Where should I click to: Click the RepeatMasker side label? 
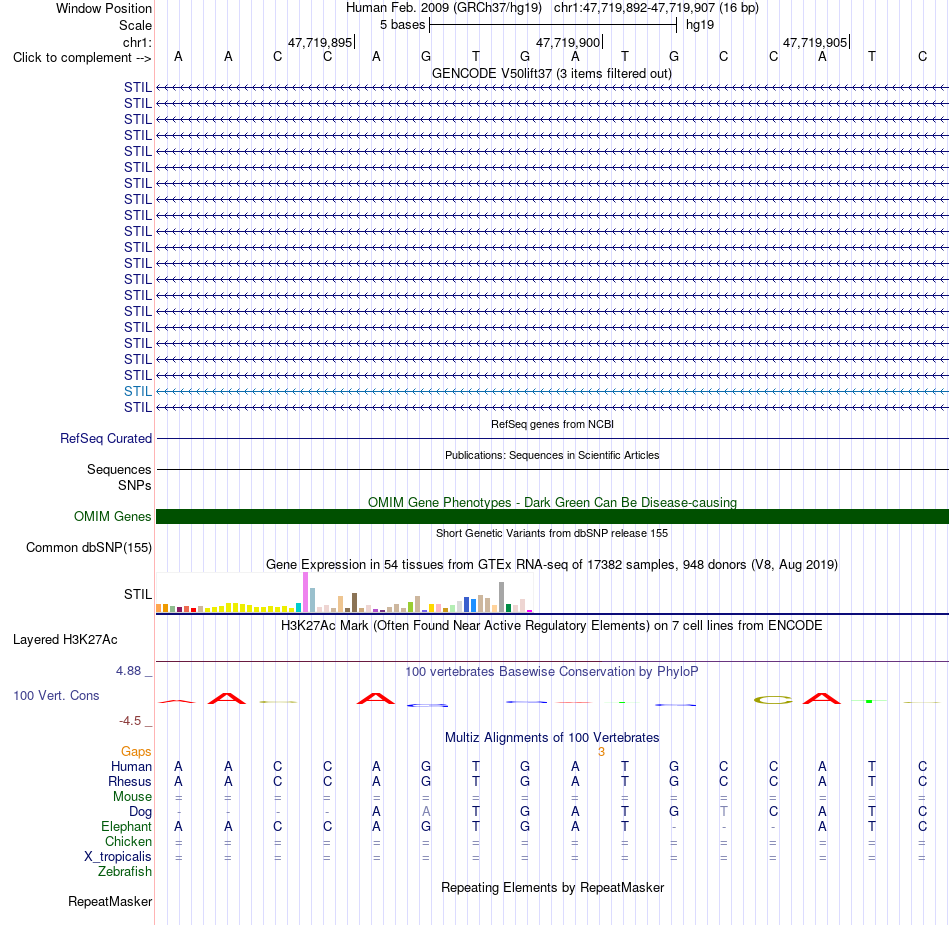click(x=110, y=902)
